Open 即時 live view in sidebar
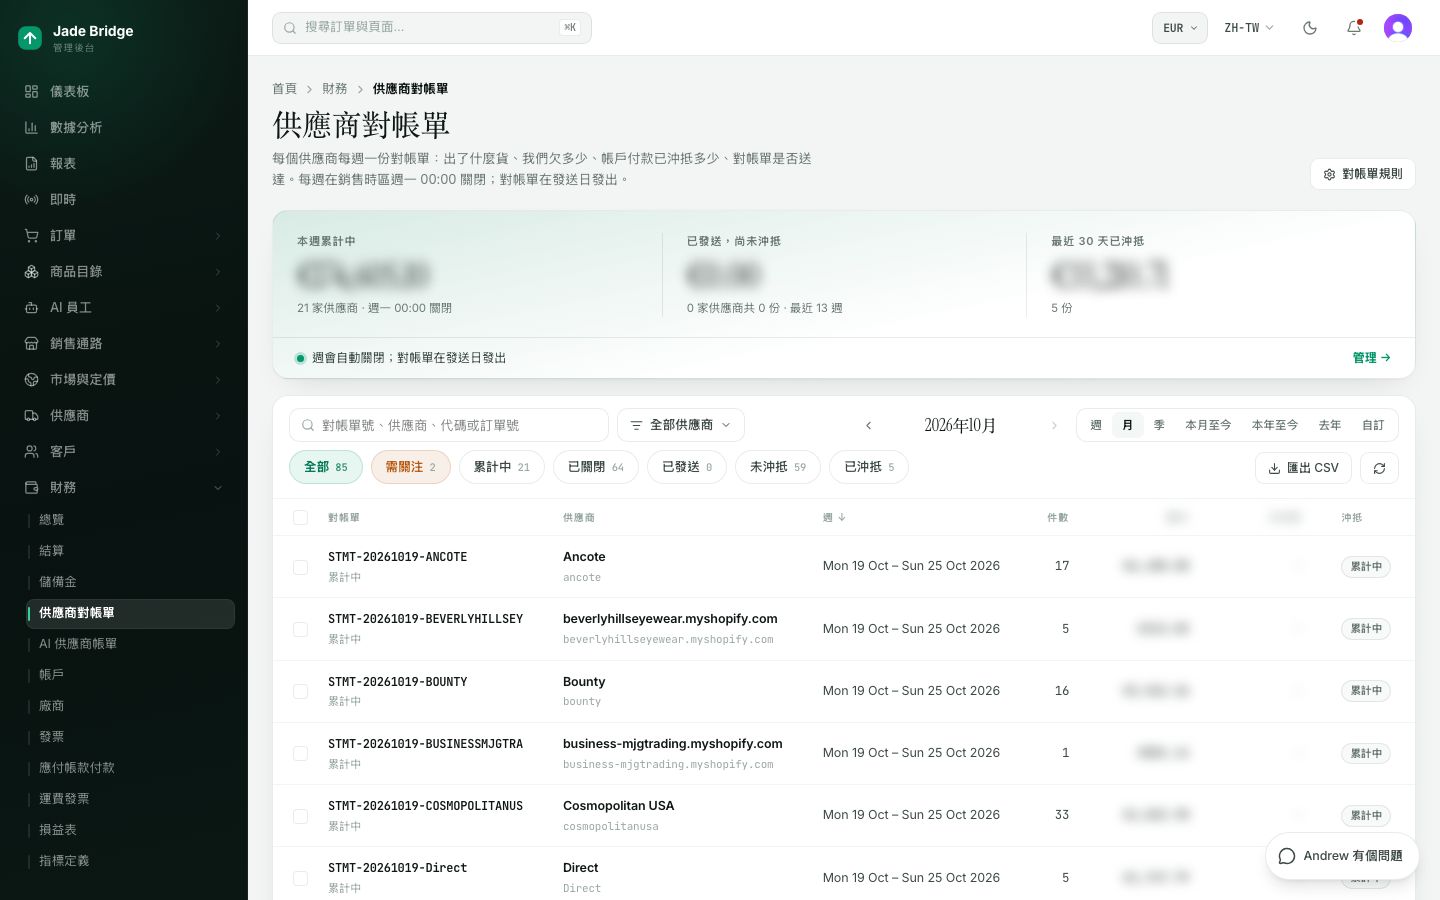The width and height of the screenshot is (1440, 900). point(124,199)
